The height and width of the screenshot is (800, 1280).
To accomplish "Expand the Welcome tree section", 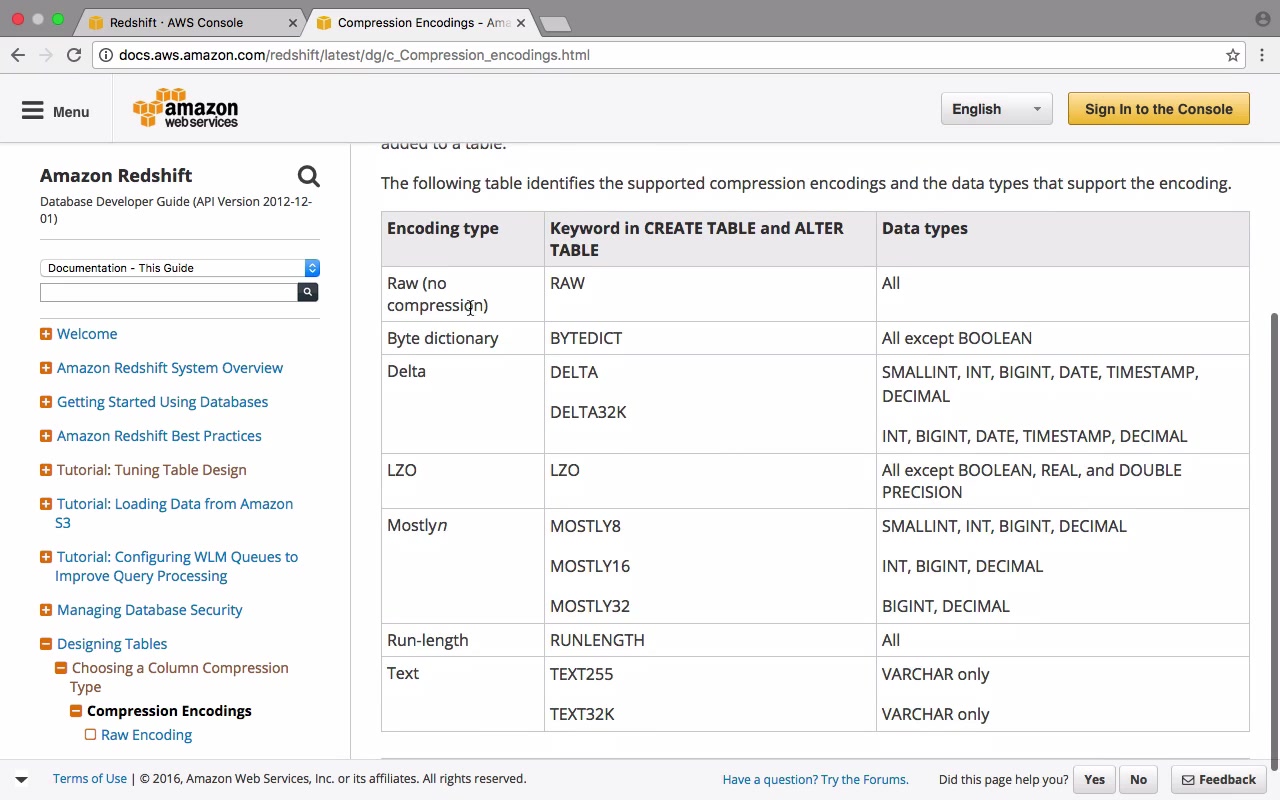I will (x=46, y=334).
